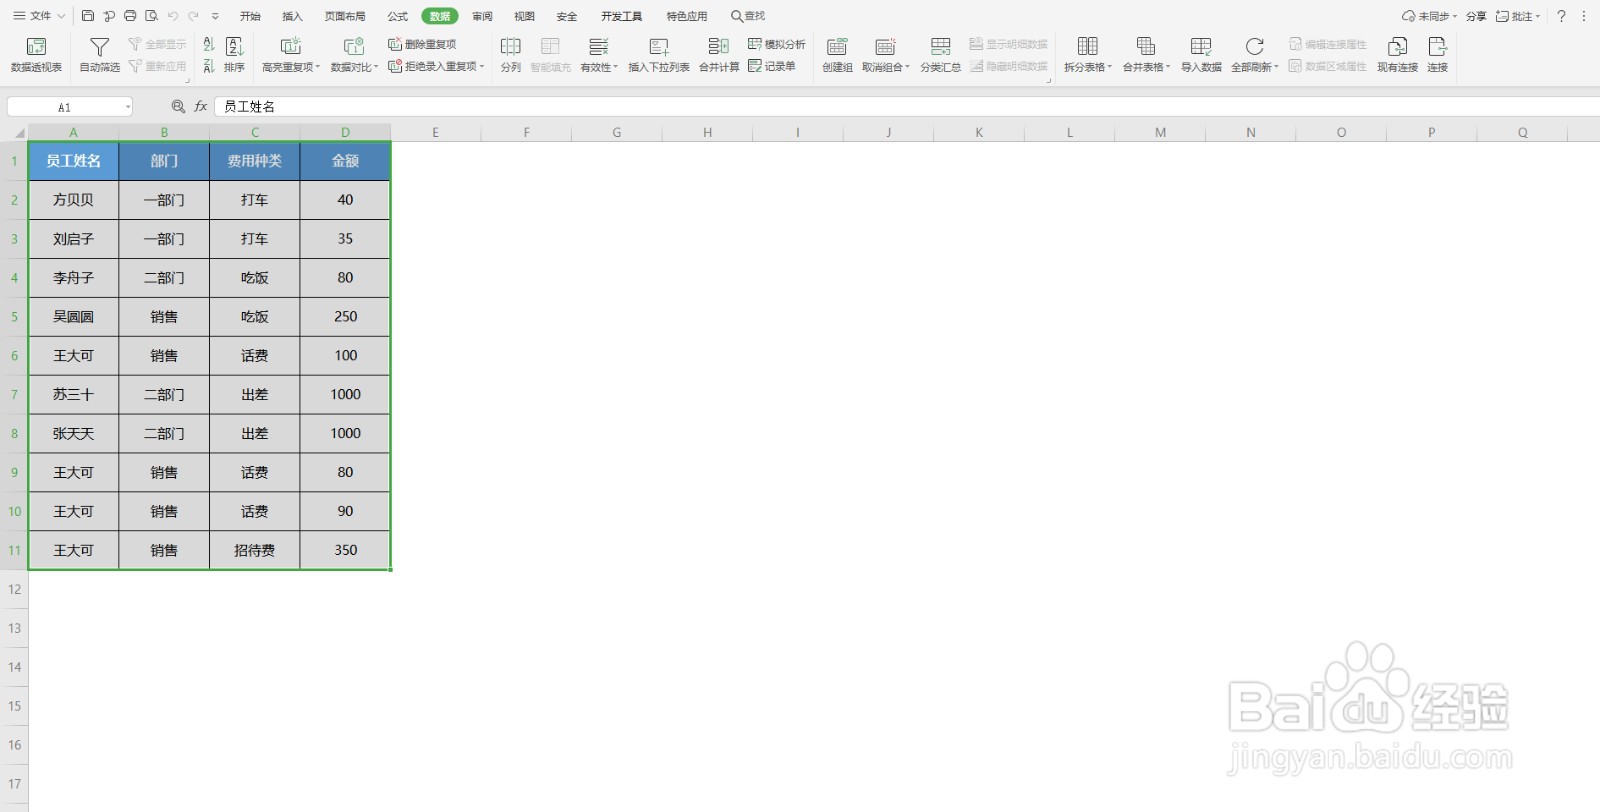Click the fx insert function icon
The height and width of the screenshot is (812, 1600).
(x=201, y=106)
